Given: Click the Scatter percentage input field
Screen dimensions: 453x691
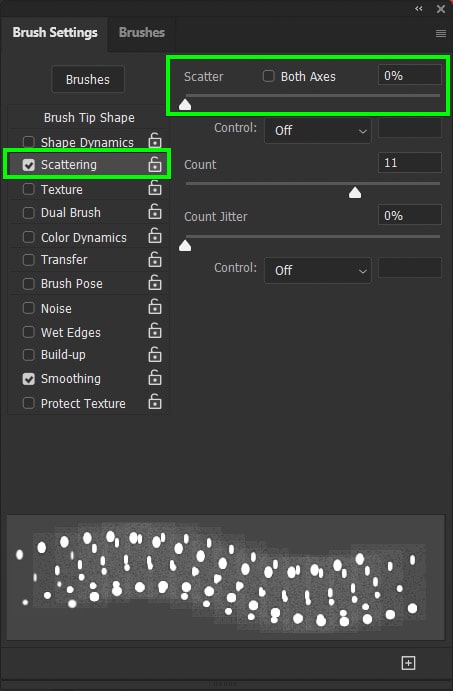Looking at the screenshot, I should [410, 75].
